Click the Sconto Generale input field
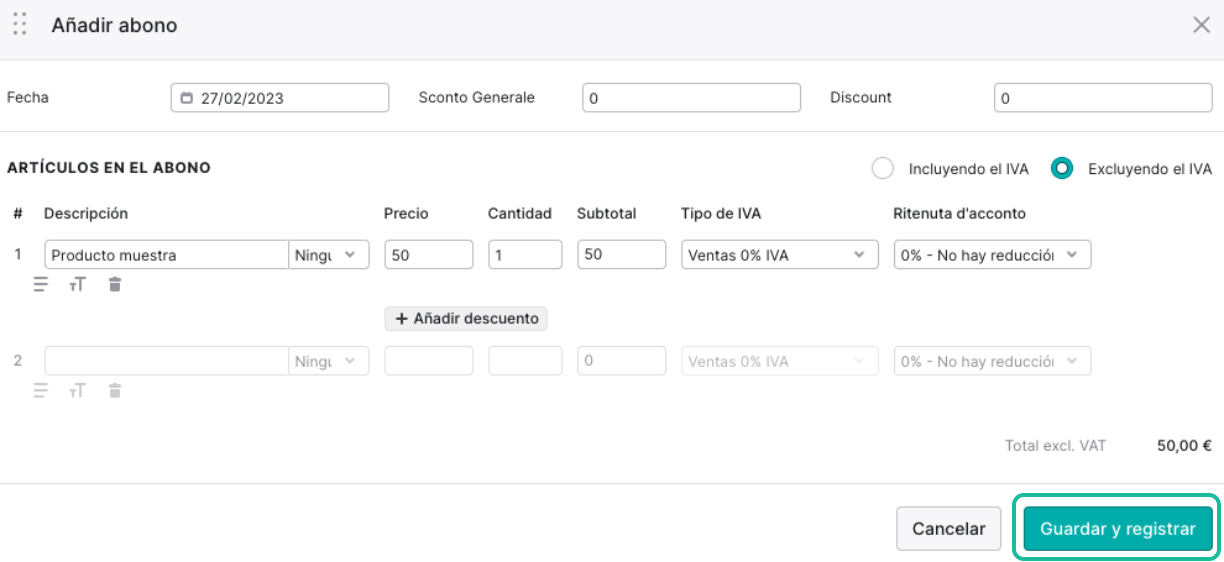 point(692,98)
